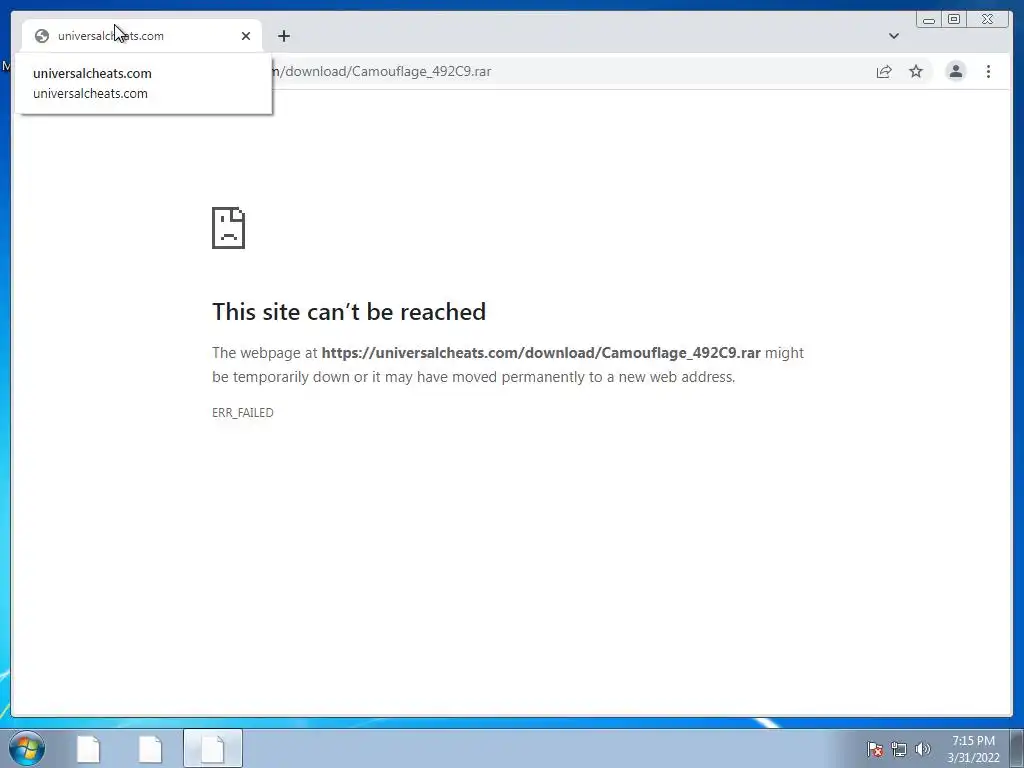Close the universalcheats.com tab

coord(246,36)
